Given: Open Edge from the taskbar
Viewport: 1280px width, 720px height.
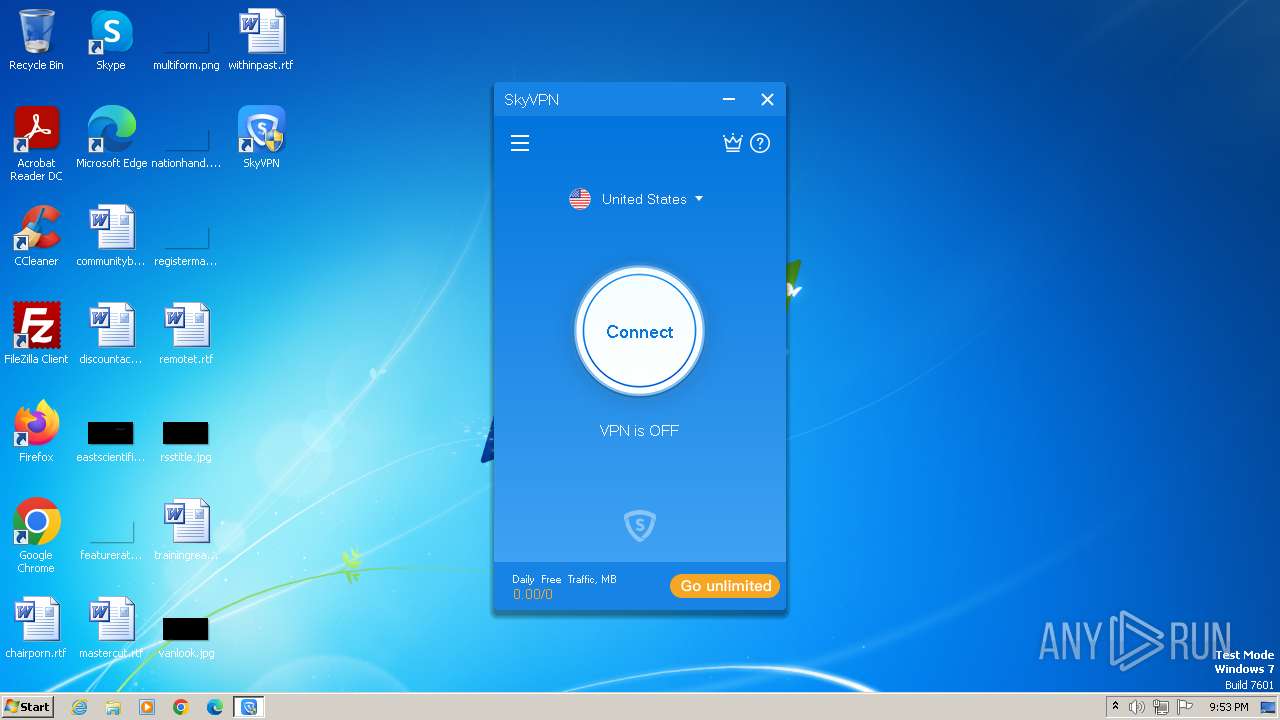Looking at the screenshot, I should click(215, 707).
